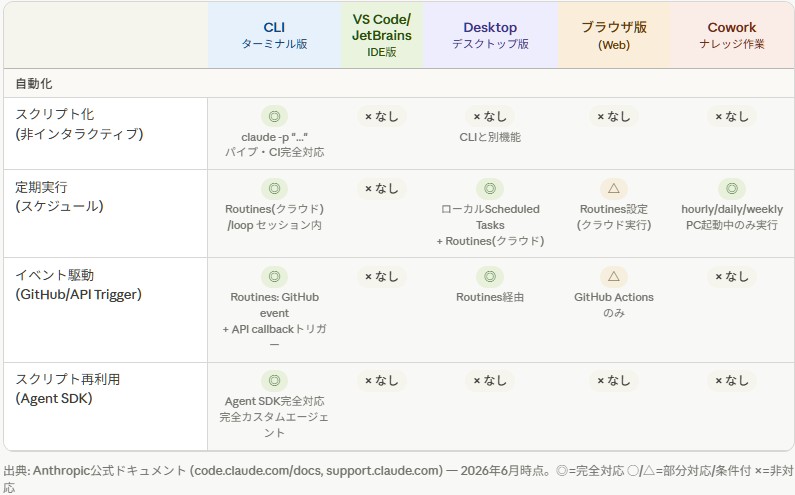Select × なし under VS Code in スクリプト化 row
This screenshot has height=495, width=795.
tap(381, 116)
